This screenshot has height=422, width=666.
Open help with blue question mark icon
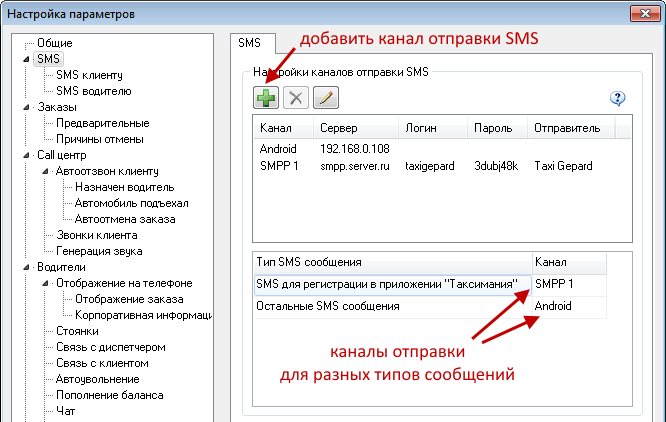coord(618,98)
